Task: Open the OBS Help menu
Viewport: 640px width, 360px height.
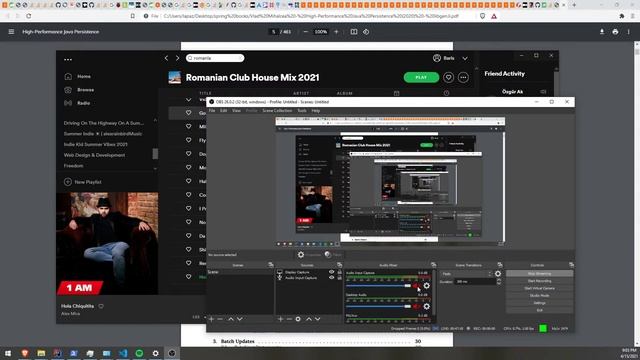Action: coord(316,111)
